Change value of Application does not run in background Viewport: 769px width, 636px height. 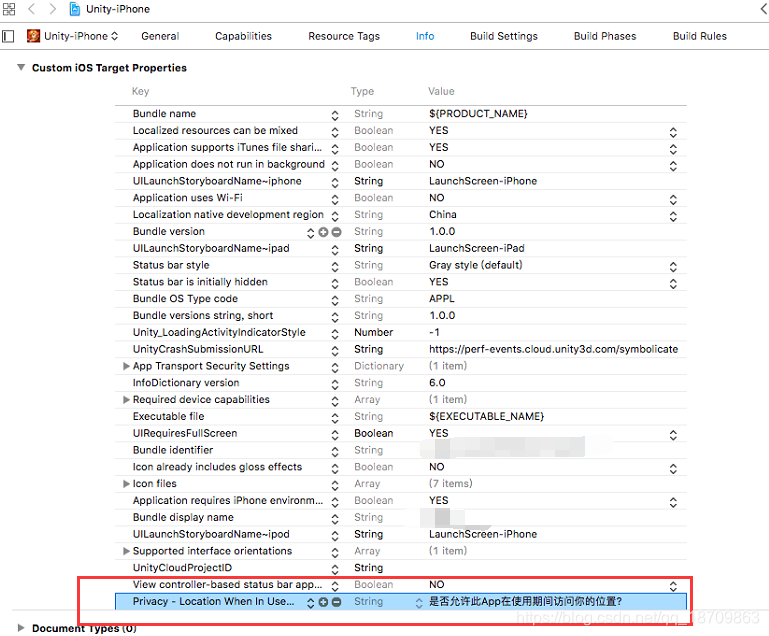[x=673, y=166]
